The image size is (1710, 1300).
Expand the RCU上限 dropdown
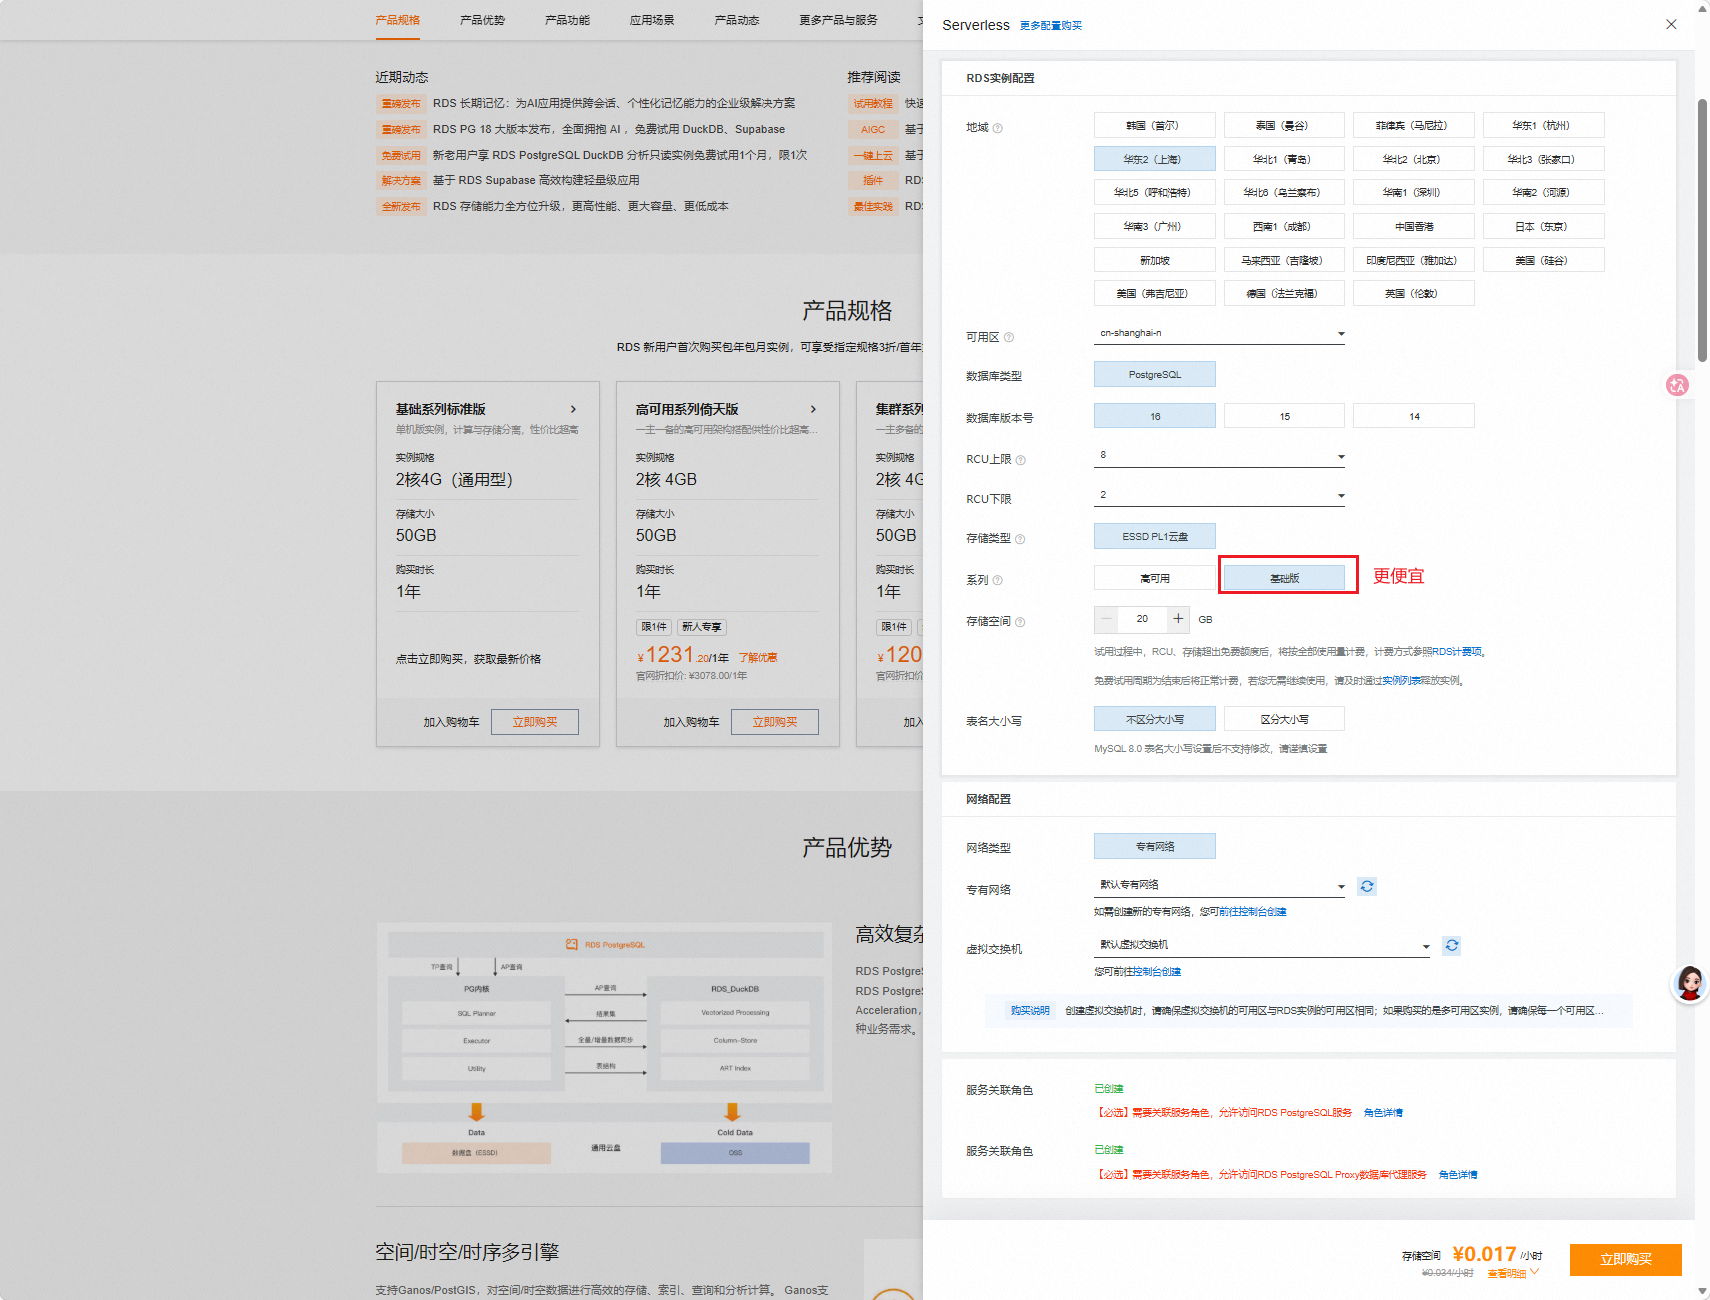pyautogui.click(x=1219, y=456)
